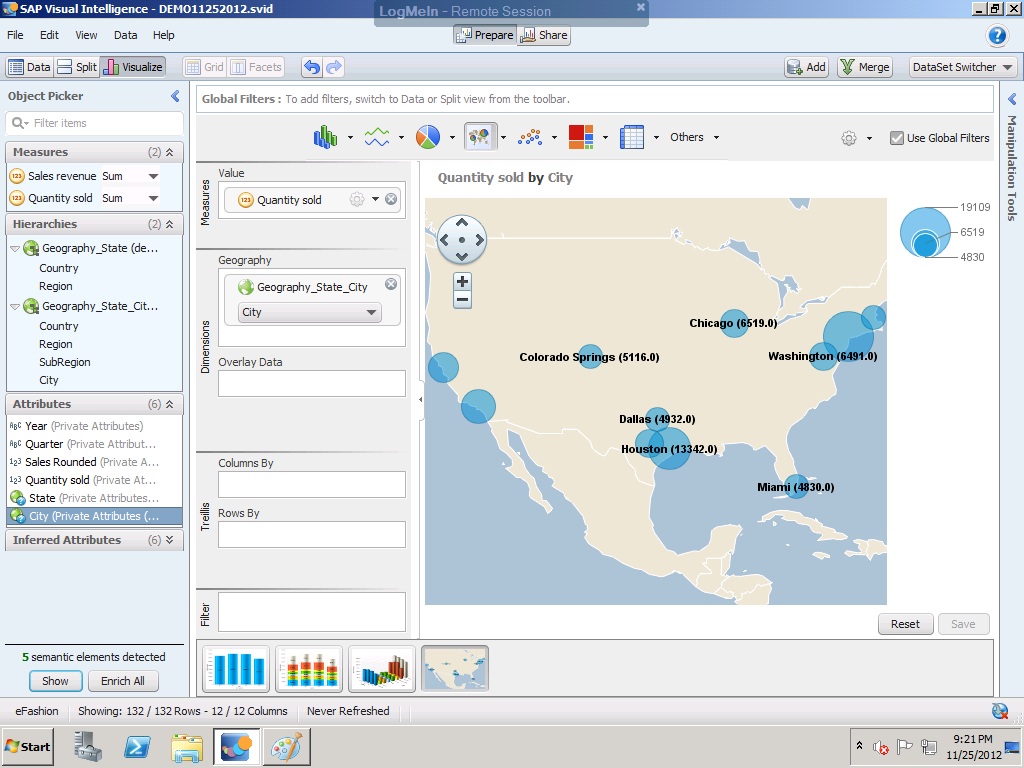This screenshot has height=768, width=1024.
Task: Open the Data menu
Action: pos(125,35)
